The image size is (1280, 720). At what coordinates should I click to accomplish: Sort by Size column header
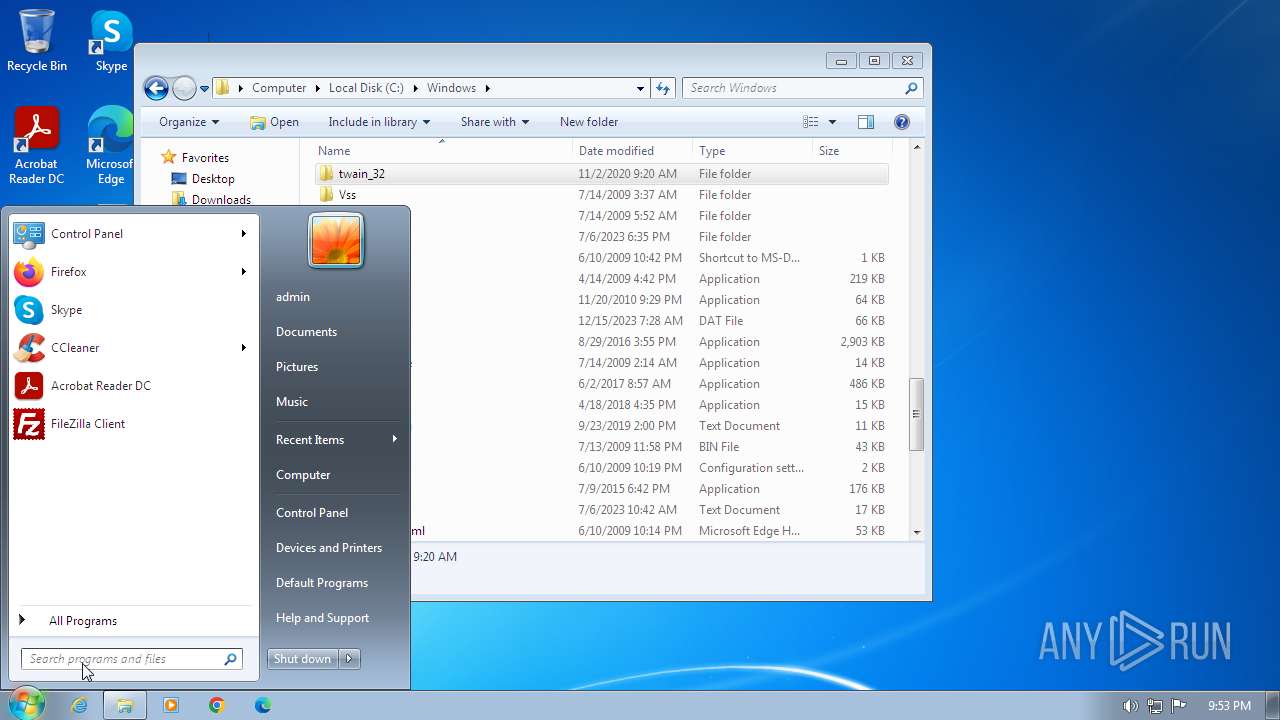pos(851,151)
